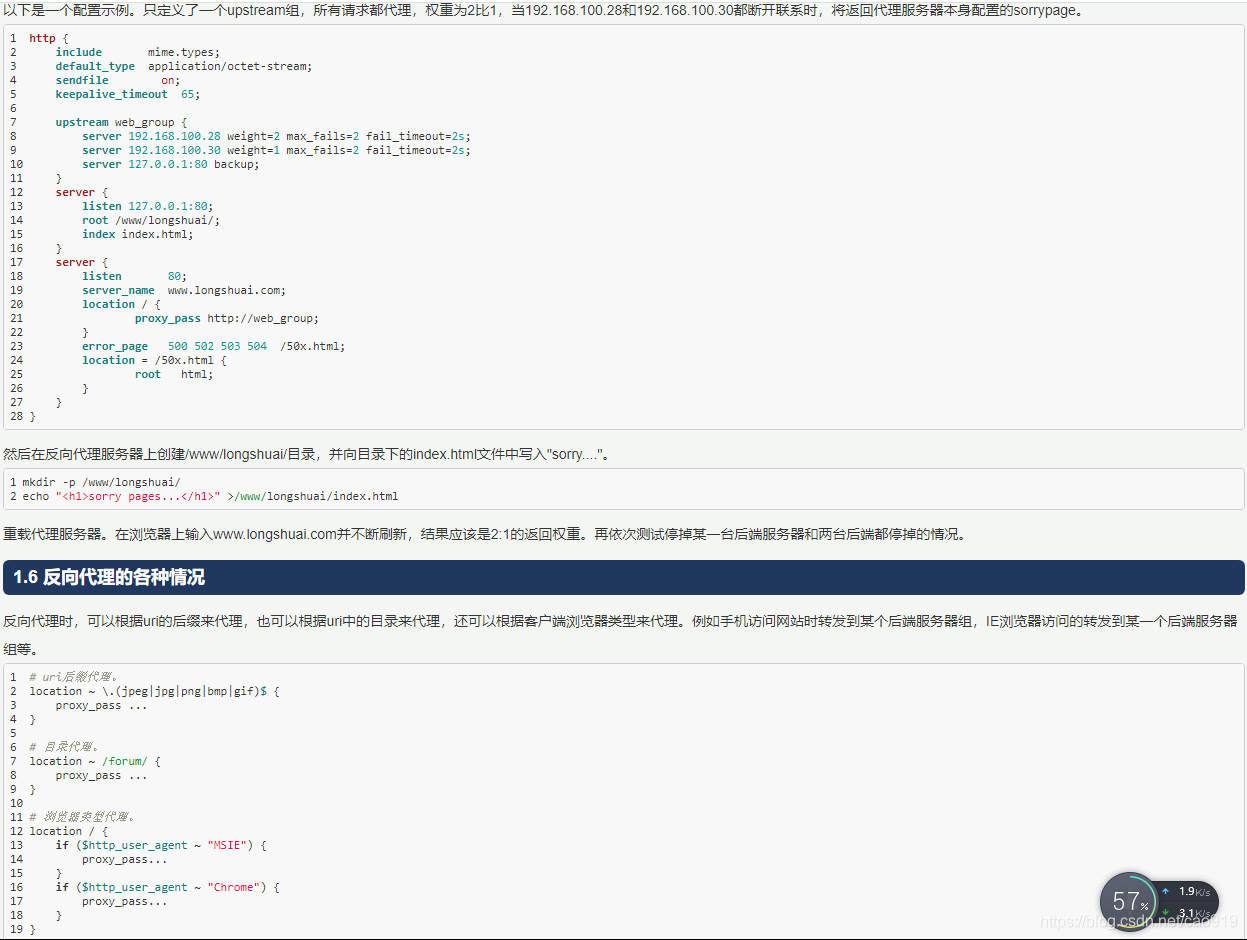Click the "http {" line in the config
The width and height of the screenshot is (1247, 940).
(48, 38)
